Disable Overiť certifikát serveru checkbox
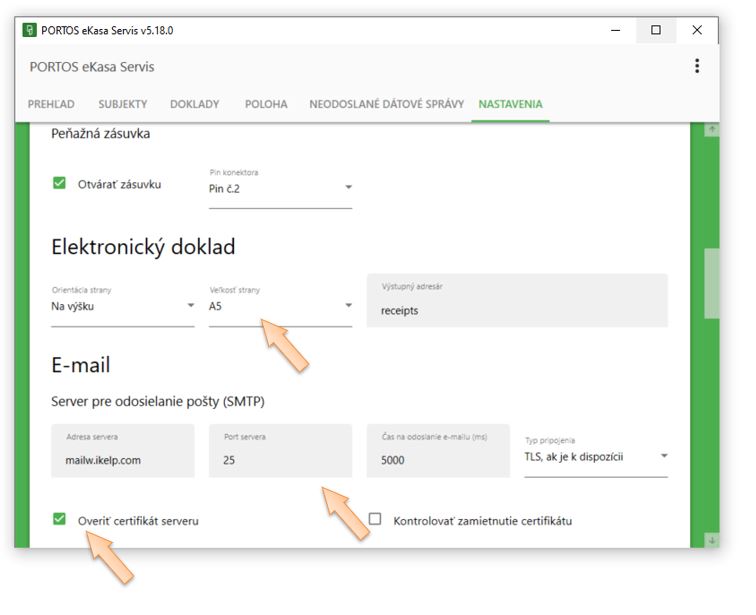The image size is (756, 615). coord(59,520)
